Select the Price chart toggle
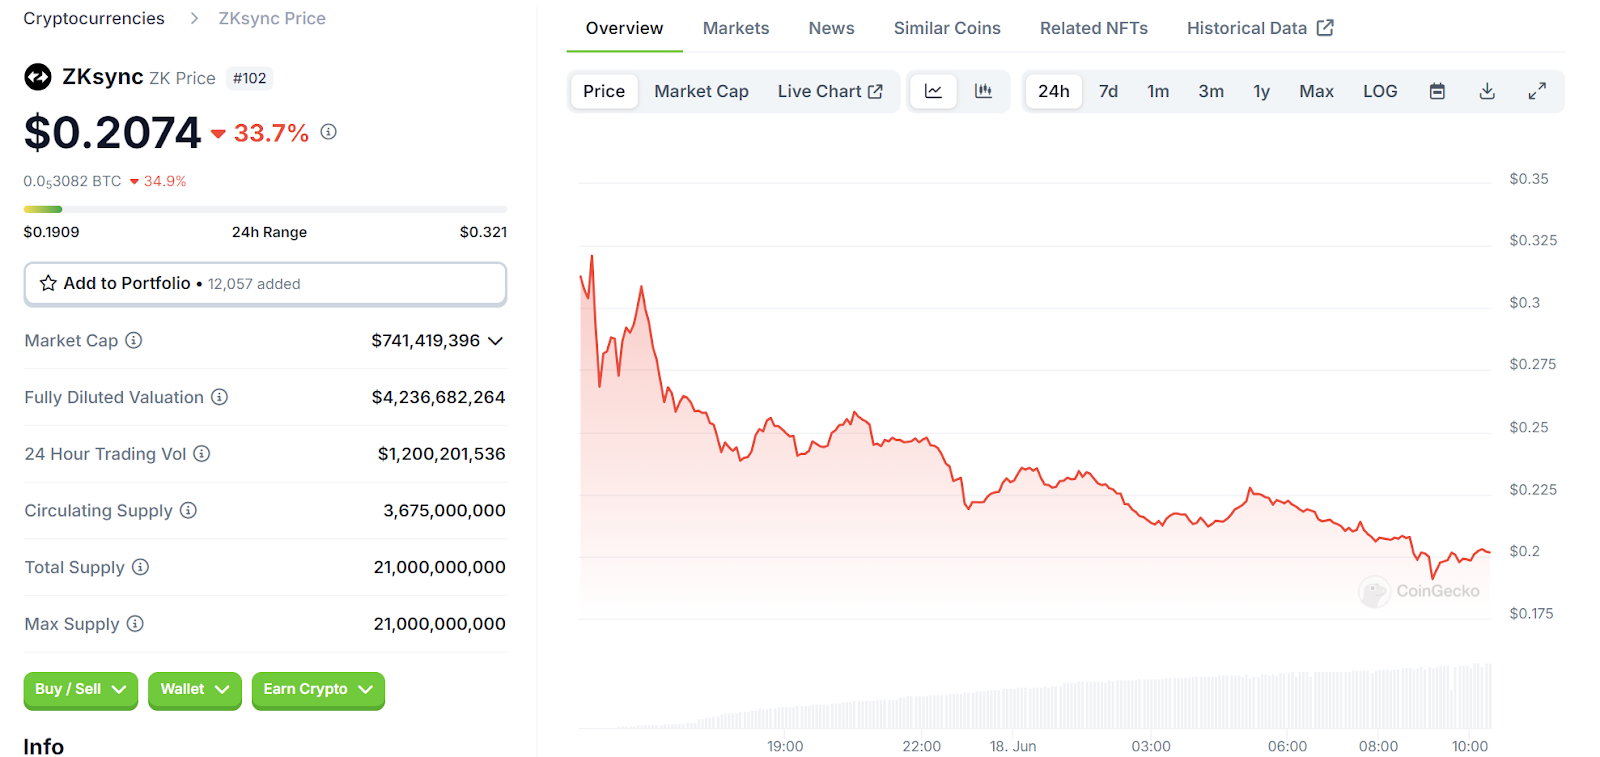The image size is (1600, 757). [x=604, y=91]
